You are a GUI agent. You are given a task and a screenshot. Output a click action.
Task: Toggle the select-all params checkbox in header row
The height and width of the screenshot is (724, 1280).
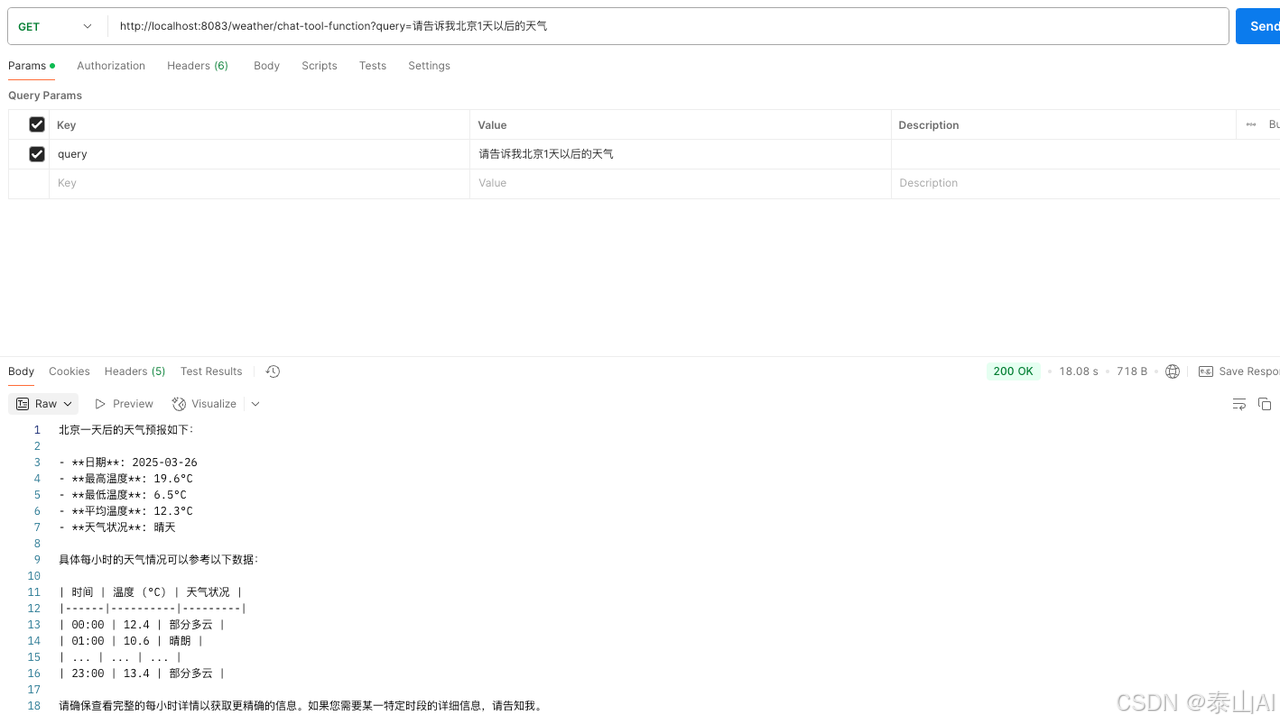[37, 125]
